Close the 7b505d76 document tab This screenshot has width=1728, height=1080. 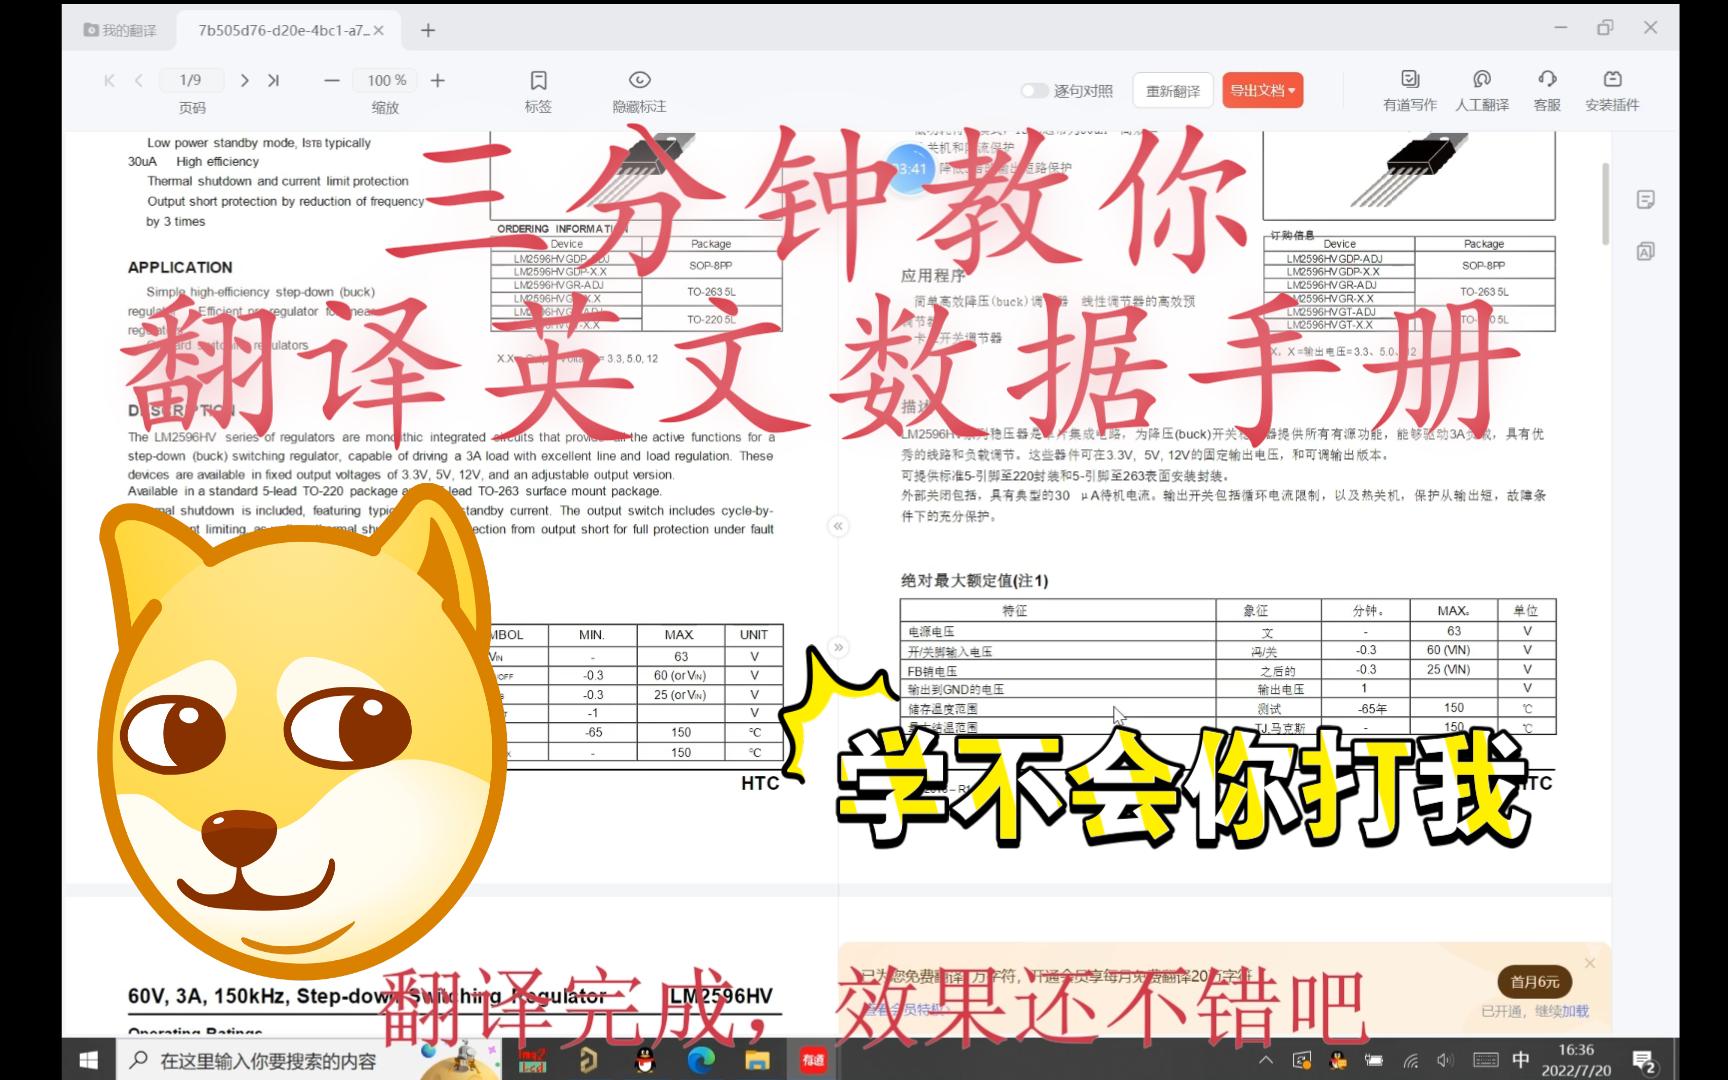tap(379, 30)
